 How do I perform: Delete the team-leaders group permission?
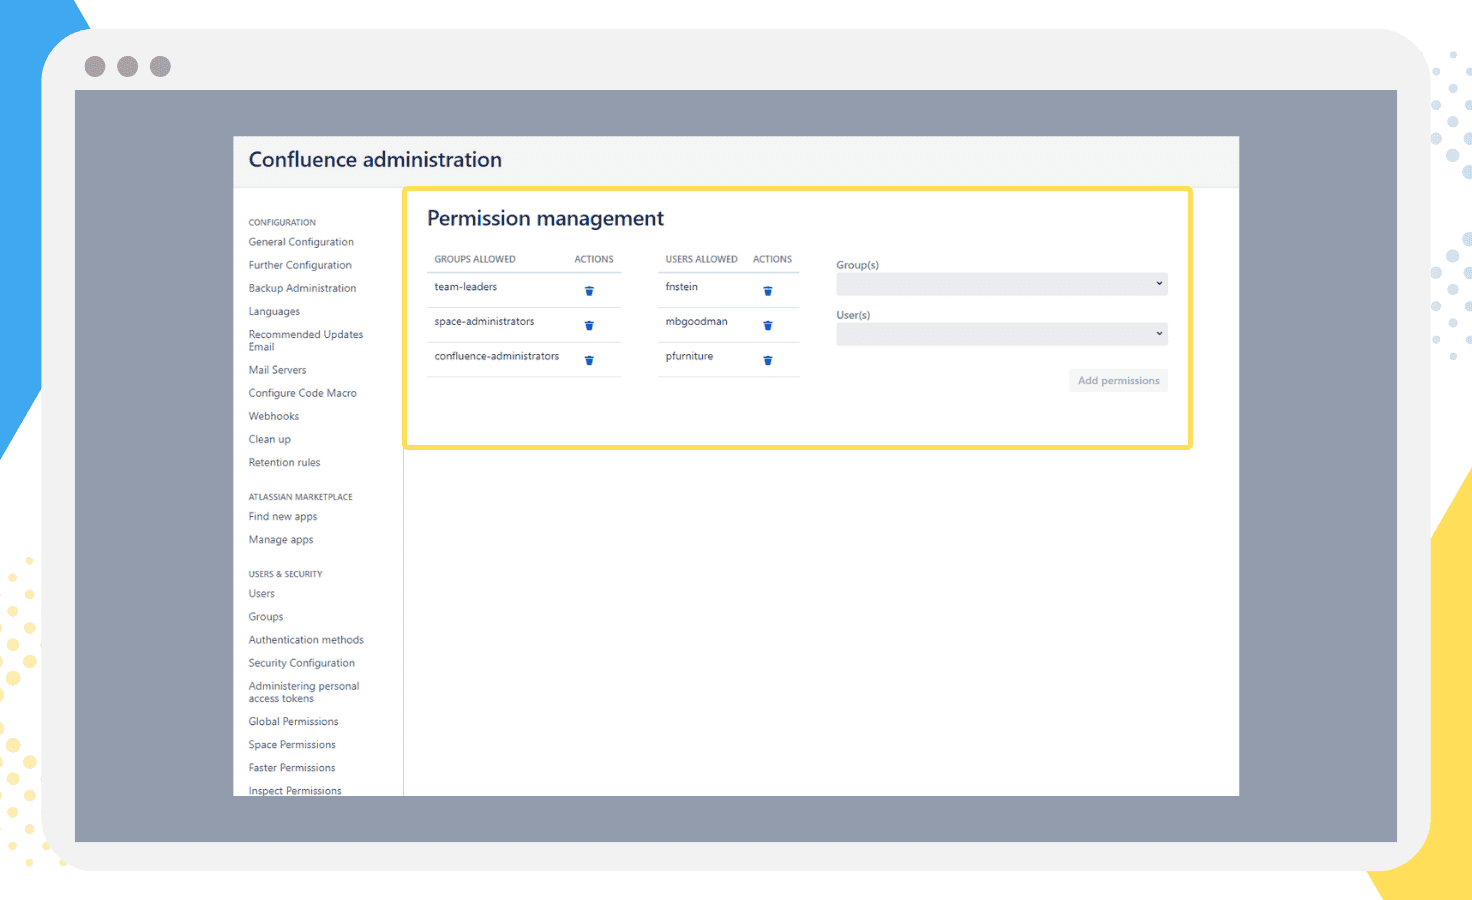(x=589, y=291)
